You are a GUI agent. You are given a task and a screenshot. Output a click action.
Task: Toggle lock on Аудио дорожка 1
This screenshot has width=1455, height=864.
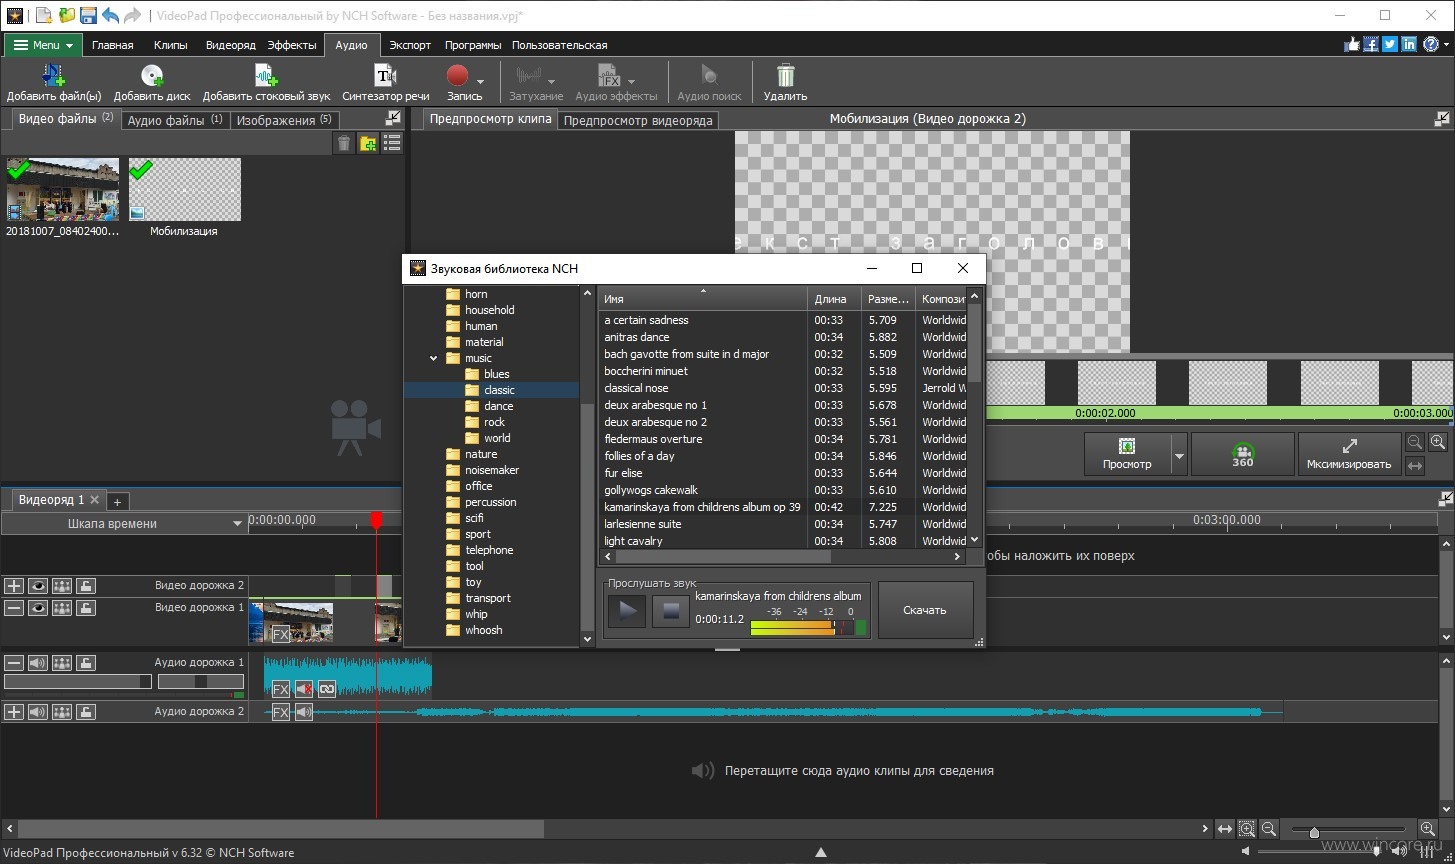click(86, 662)
